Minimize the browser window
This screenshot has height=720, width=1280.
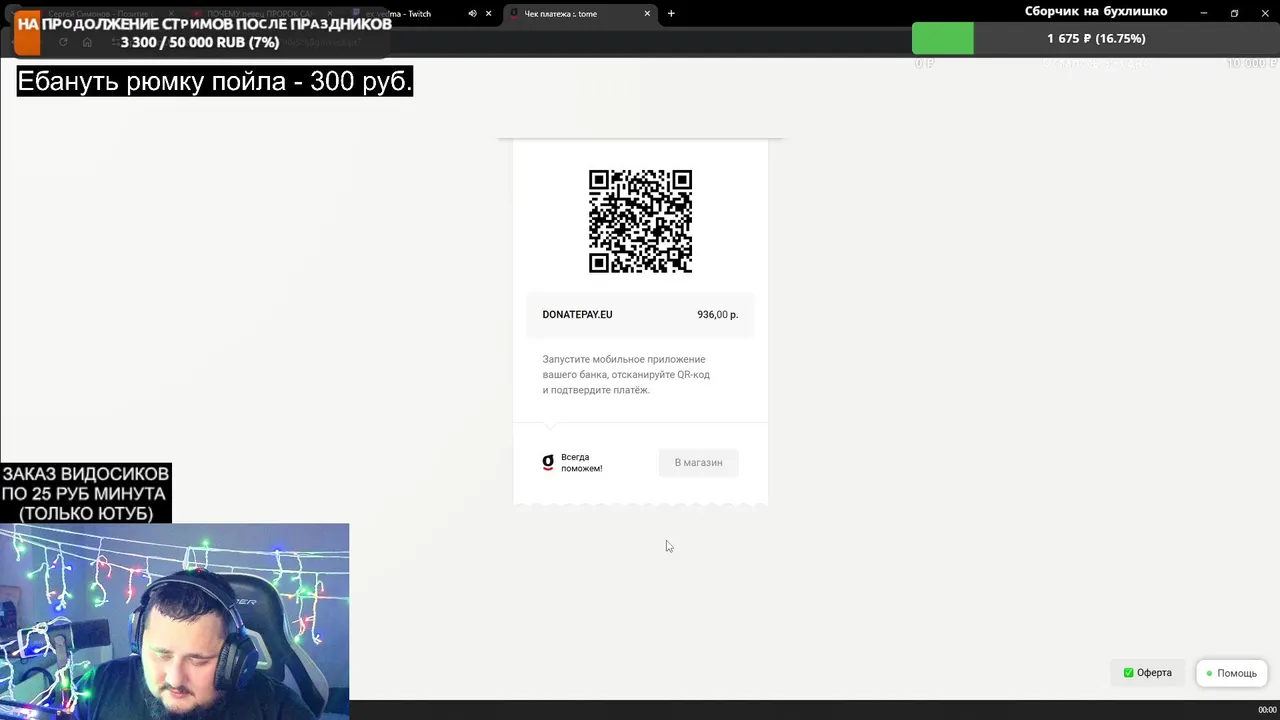[1204, 13]
